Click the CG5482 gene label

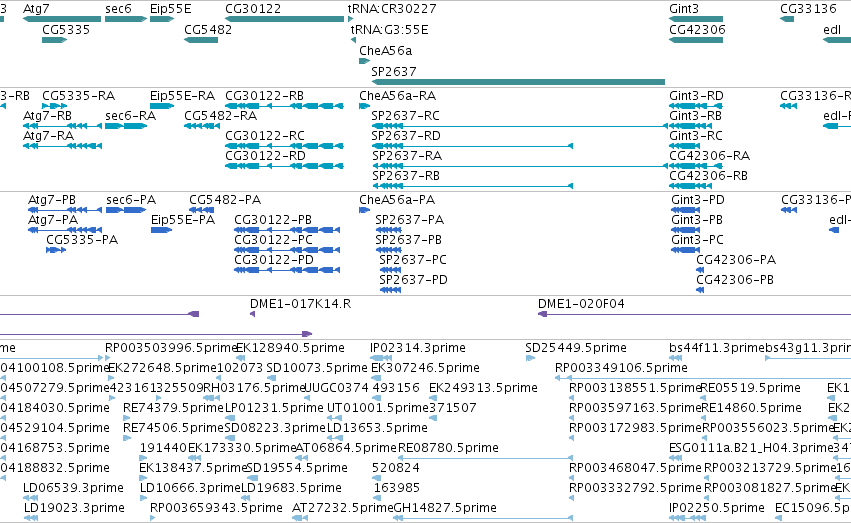pos(208,30)
